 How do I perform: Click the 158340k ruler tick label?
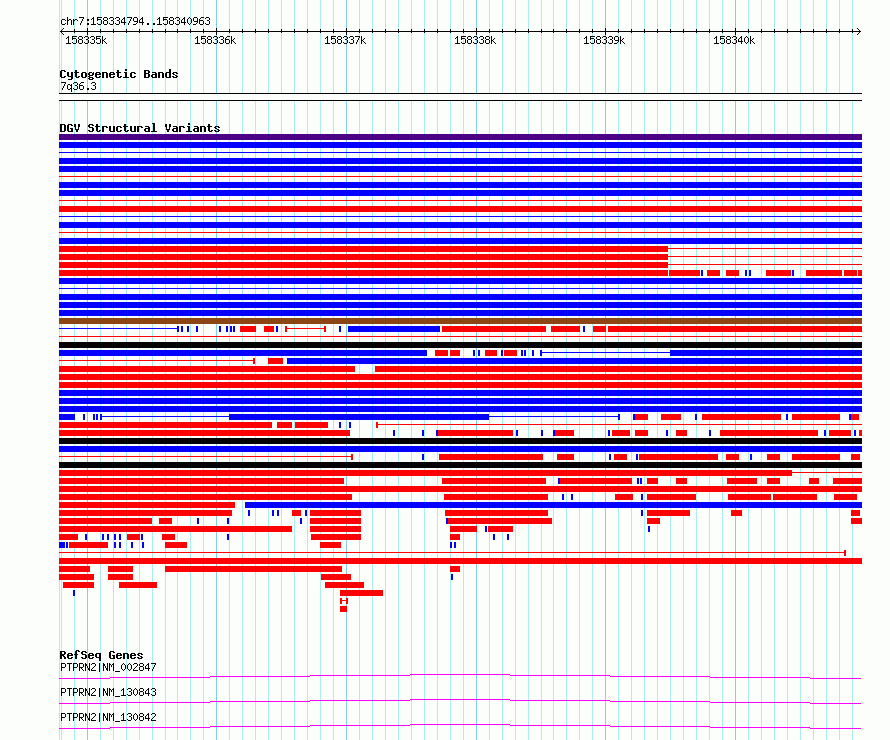pyautogui.click(x=734, y=40)
